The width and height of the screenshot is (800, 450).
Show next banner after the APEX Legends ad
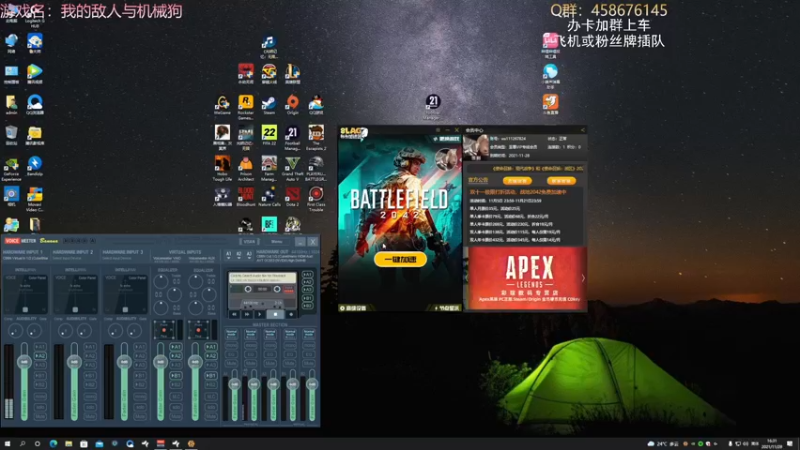583,278
